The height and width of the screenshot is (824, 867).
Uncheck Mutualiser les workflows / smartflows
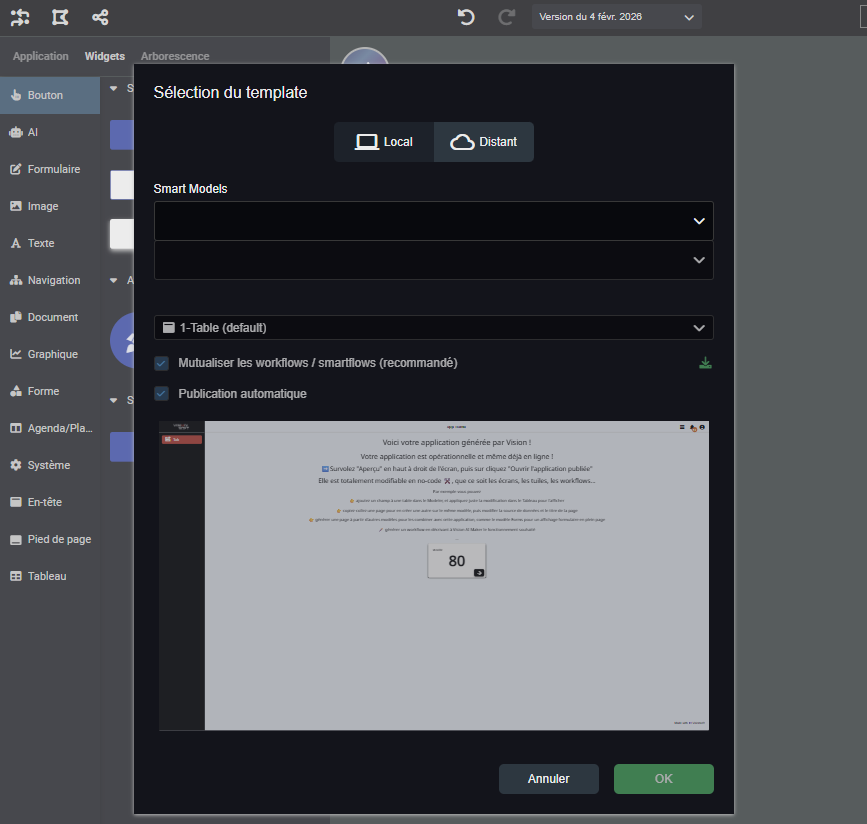pyautogui.click(x=161, y=363)
